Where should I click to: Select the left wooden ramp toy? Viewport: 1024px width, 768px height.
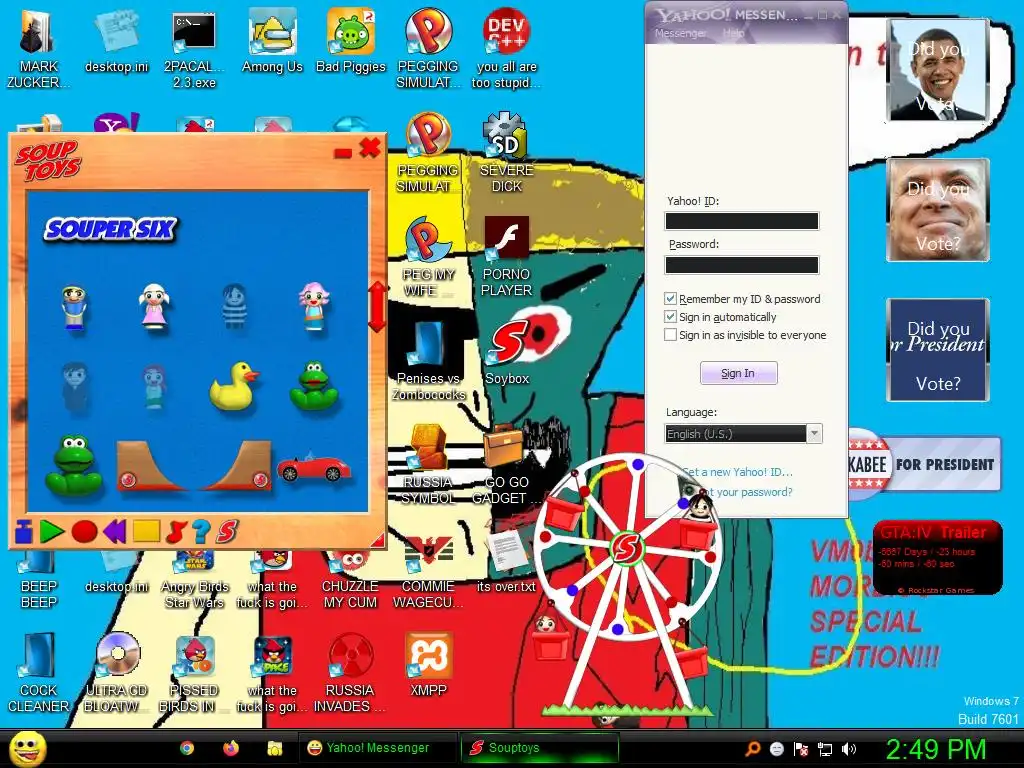(150, 465)
